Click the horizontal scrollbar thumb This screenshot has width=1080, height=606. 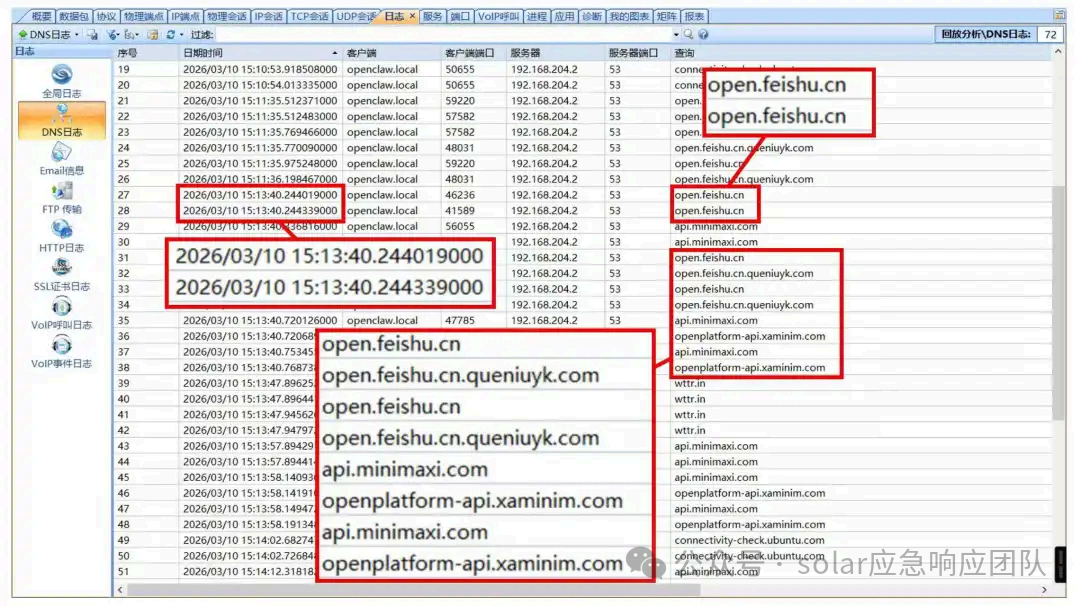point(414,590)
